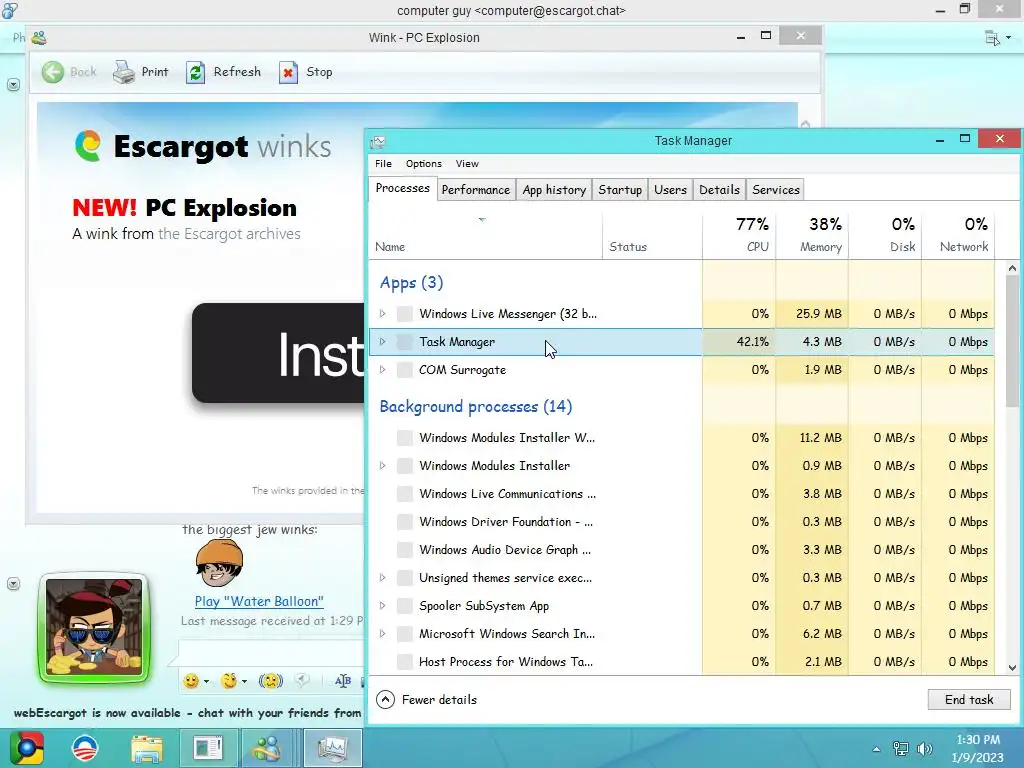Click the user avatar picture in chat

coord(94,628)
